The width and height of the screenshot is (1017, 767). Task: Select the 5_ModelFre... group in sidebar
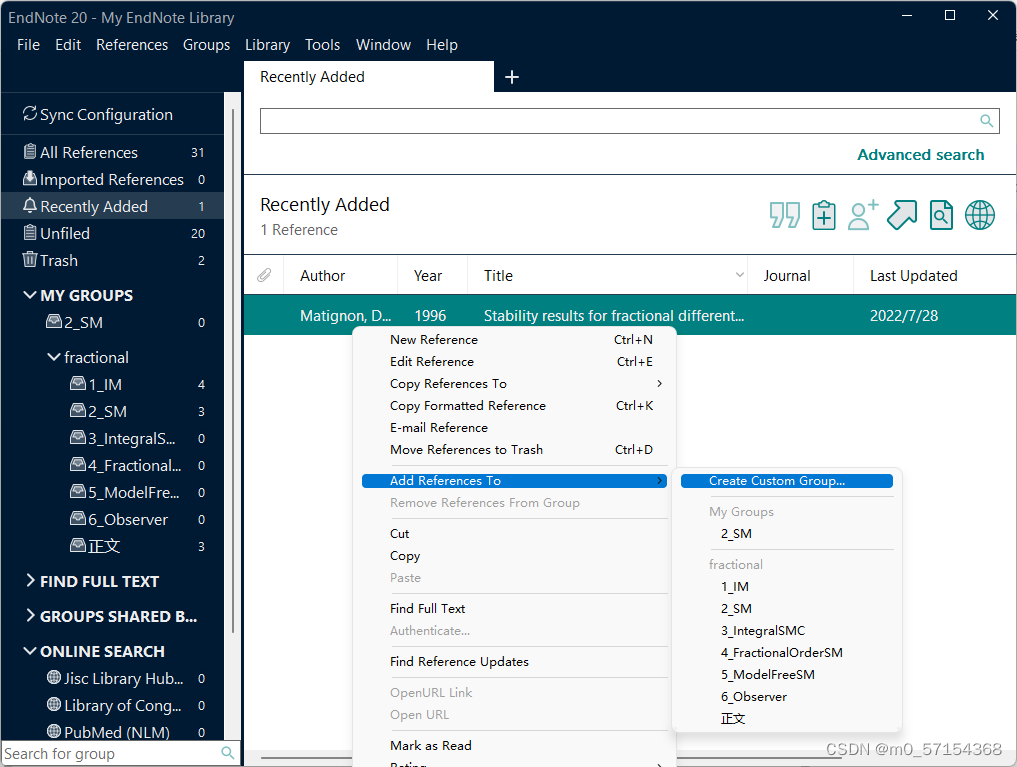(113, 492)
